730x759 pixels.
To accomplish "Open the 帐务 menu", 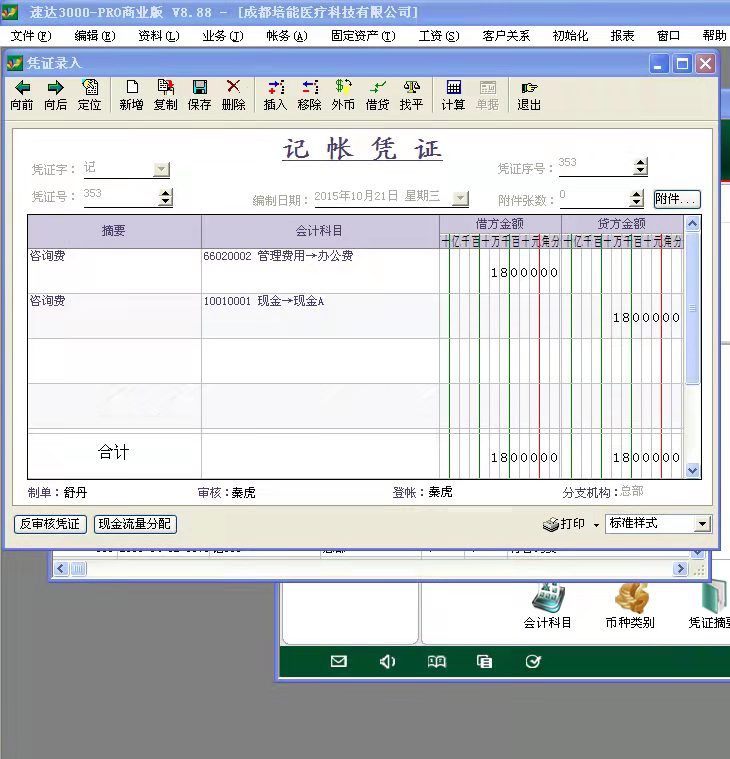I will 284,35.
